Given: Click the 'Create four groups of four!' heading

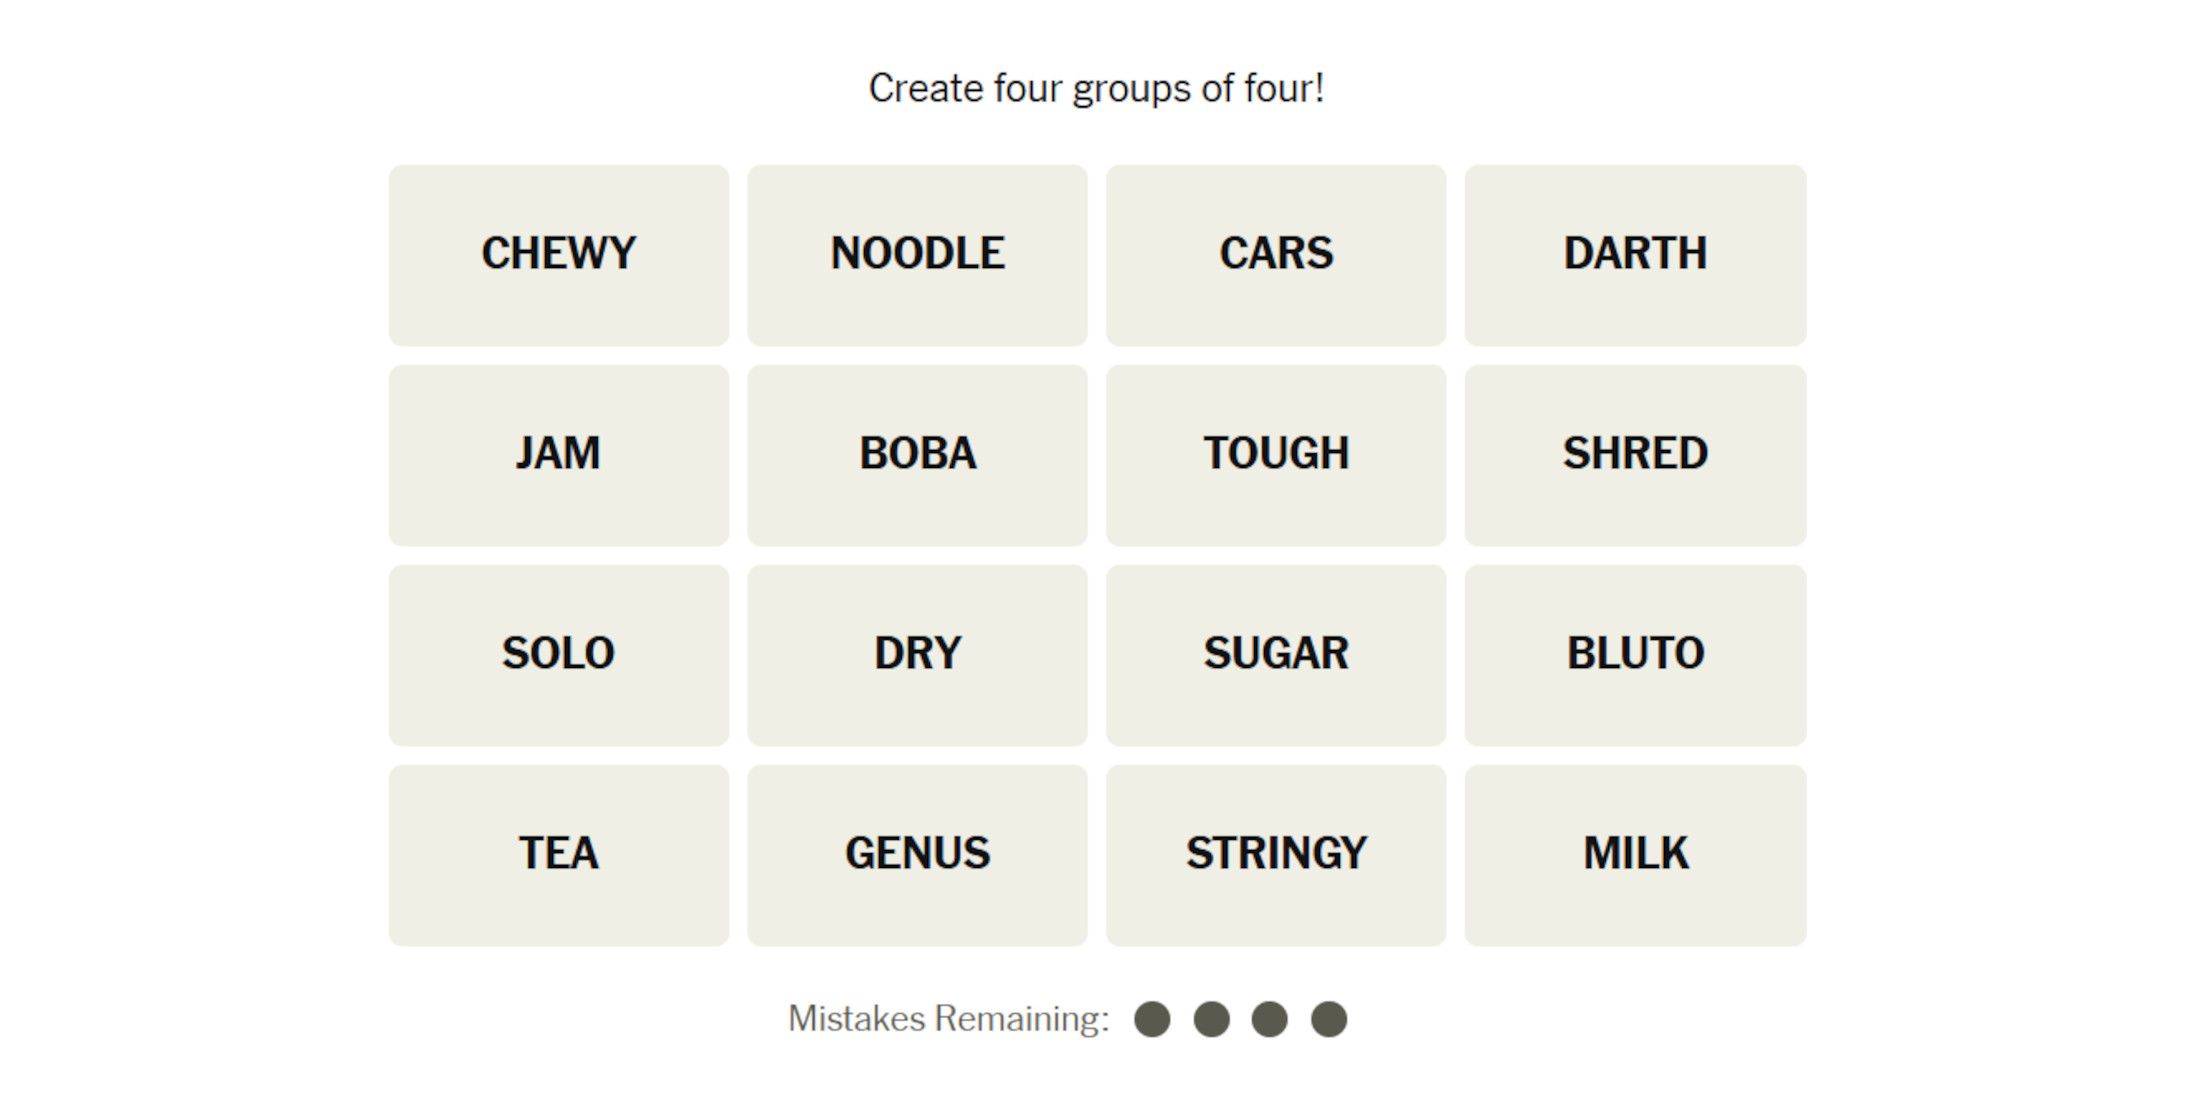Looking at the screenshot, I should 1097,88.
